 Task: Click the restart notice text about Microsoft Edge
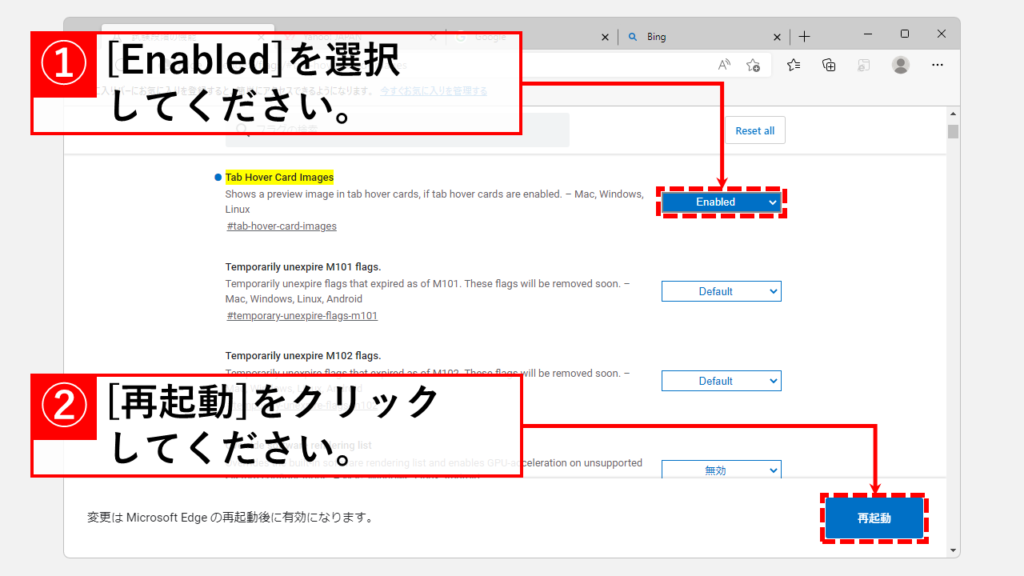[231, 517]
